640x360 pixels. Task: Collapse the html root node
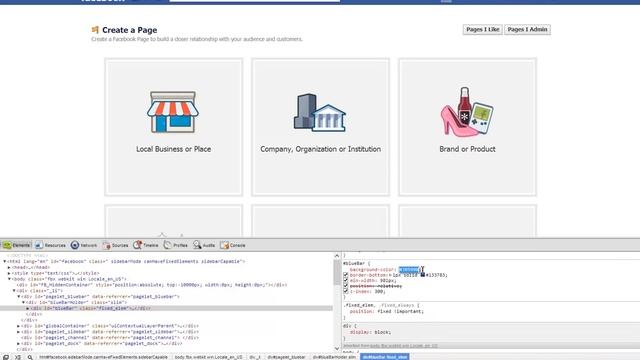pos(4,261)
